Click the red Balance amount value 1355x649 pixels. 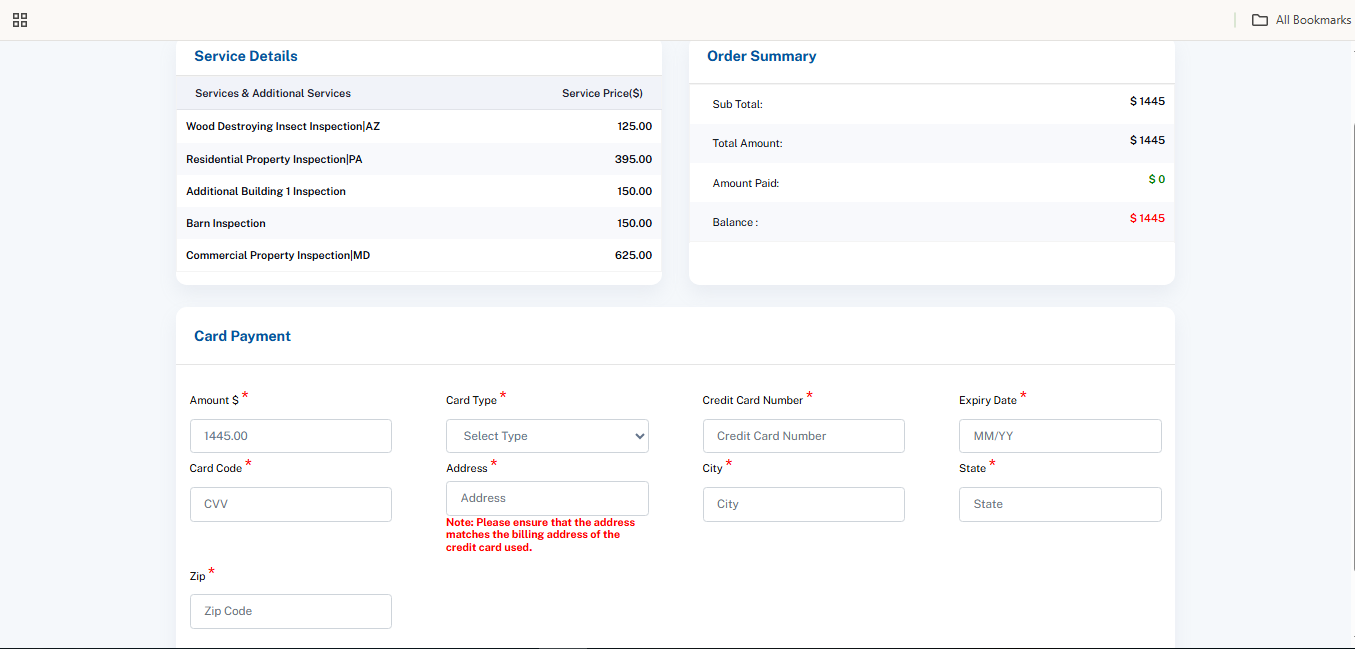click(1147, 218)
